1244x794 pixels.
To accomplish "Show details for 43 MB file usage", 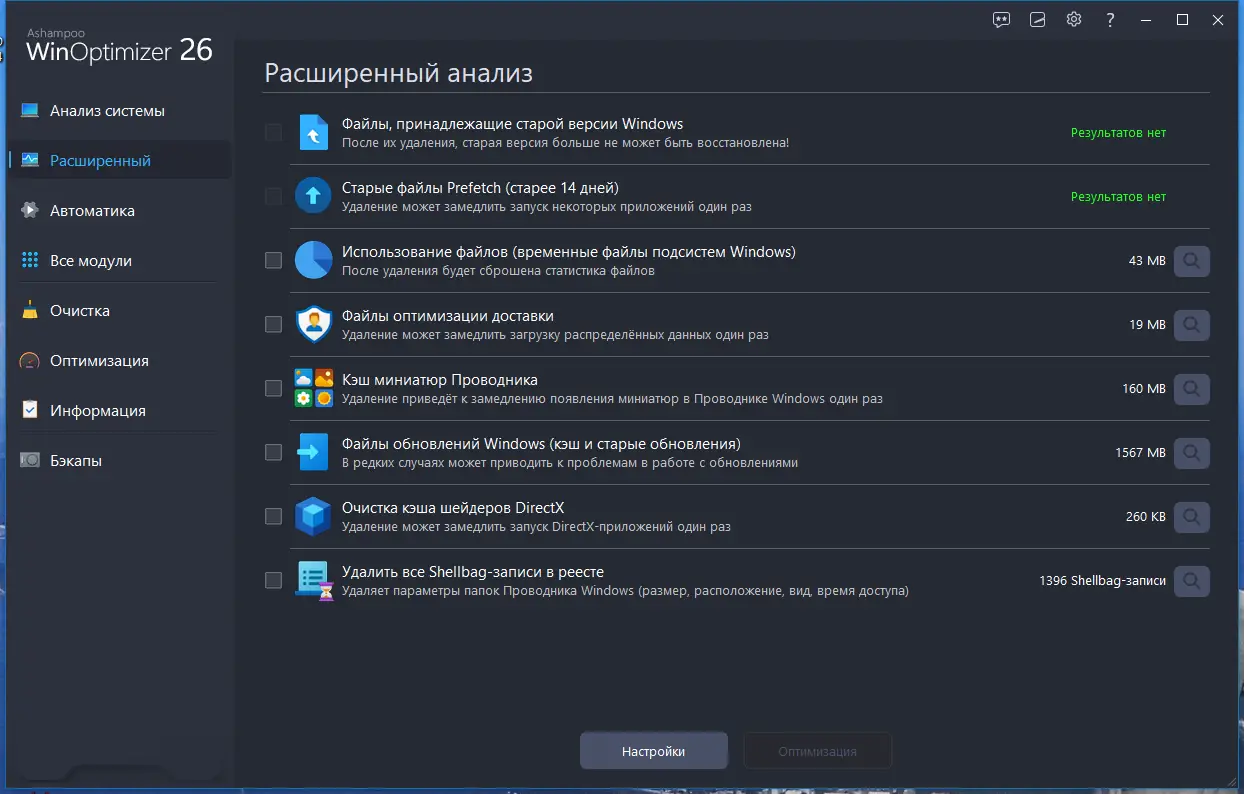I will tap(1191, 261).
